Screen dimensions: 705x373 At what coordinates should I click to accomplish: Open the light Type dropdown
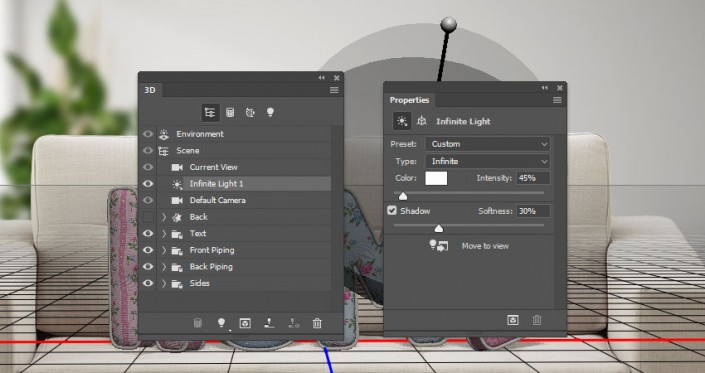click(x=488, y=161)
